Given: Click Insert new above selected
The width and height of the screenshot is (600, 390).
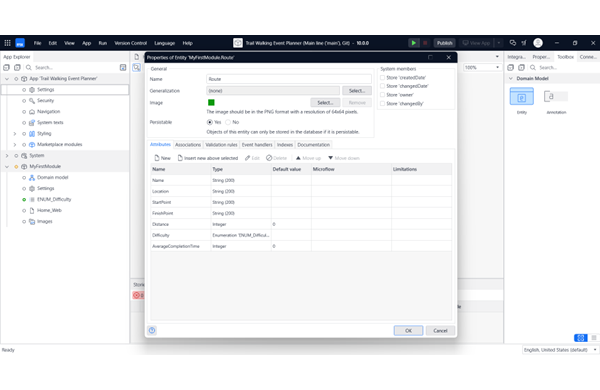Looking at the screenshot, I should pyautogui.click(x=208, y=158).
